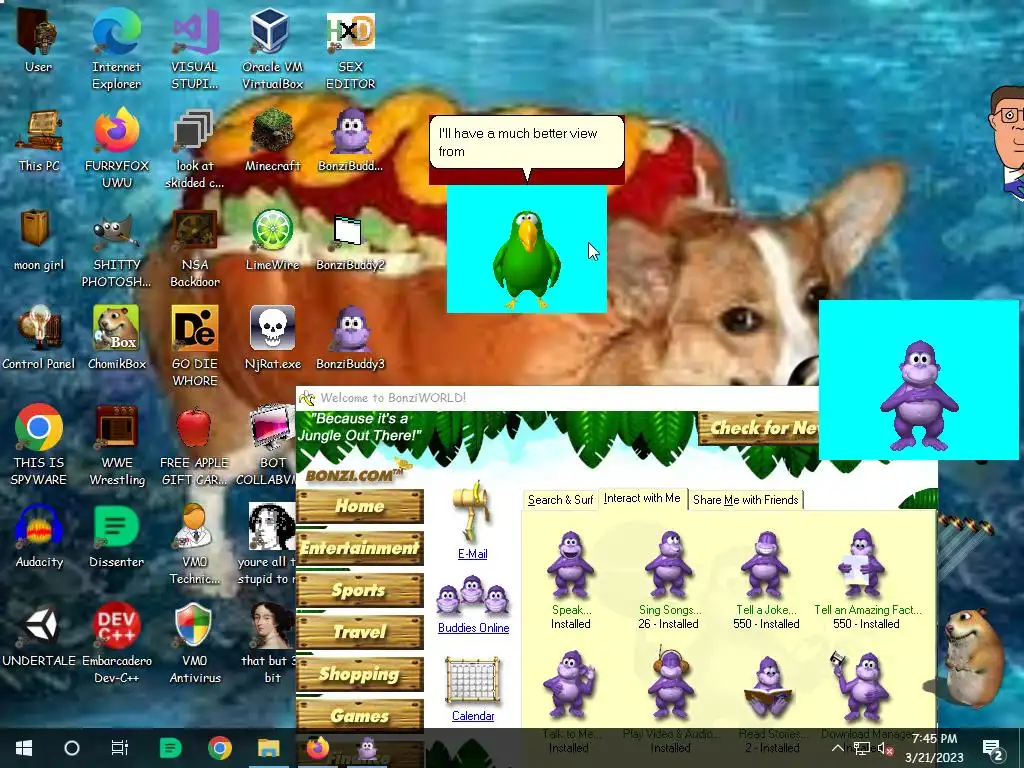Open the User desktop icon

click(38, 40)
